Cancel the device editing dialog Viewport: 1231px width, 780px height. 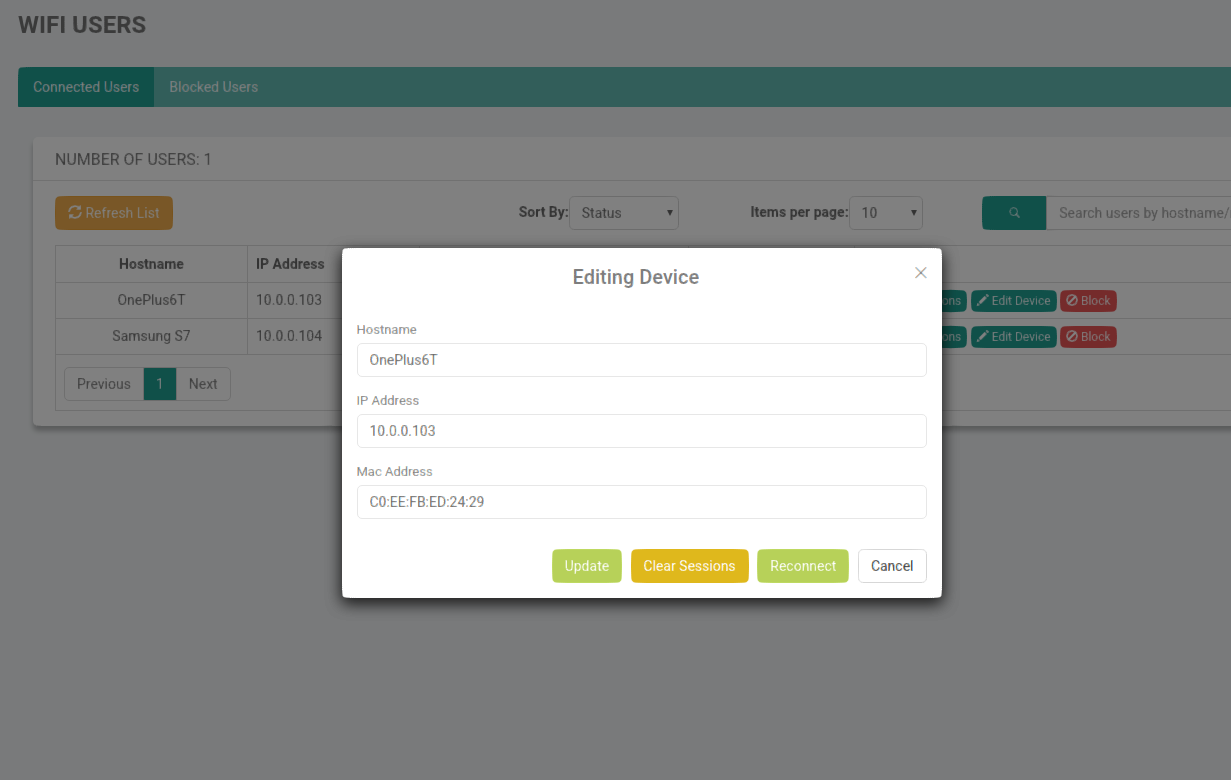pyautogui.click(x=891, y=566)
